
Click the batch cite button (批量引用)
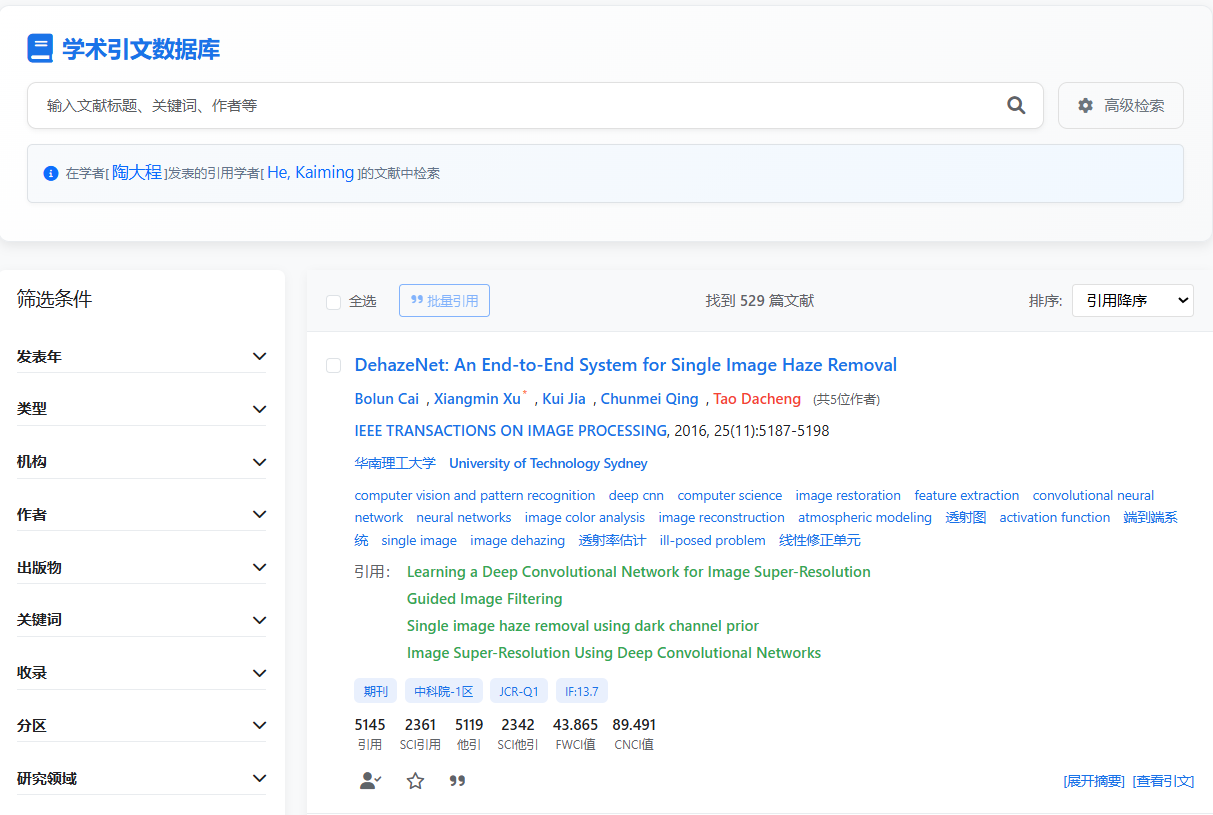[444, 300]
